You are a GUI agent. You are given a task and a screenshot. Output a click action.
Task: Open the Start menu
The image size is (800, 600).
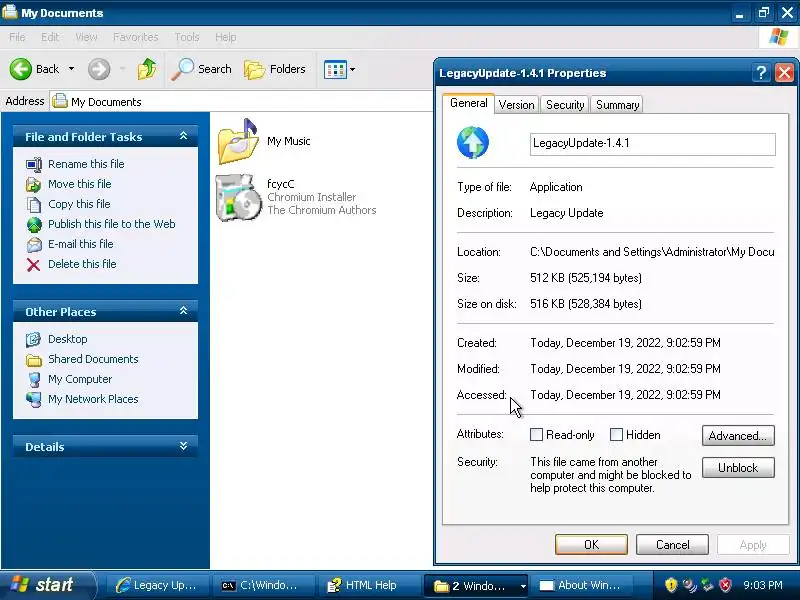(x=47, y=585)
